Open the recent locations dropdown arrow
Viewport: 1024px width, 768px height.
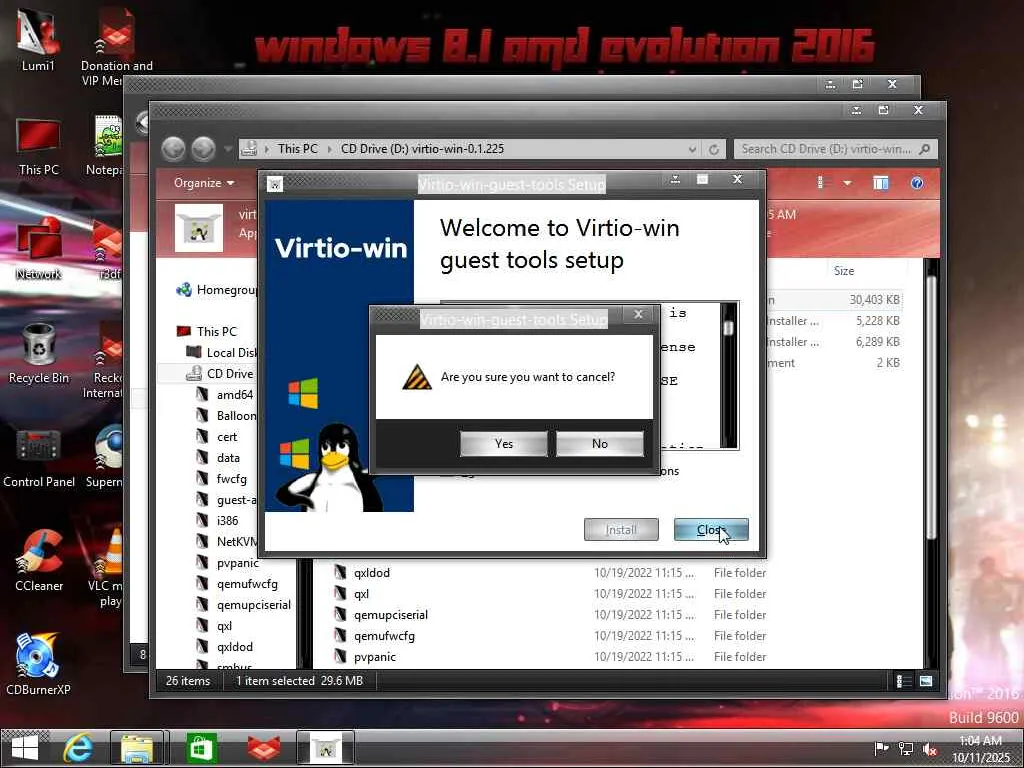point(228,149)
